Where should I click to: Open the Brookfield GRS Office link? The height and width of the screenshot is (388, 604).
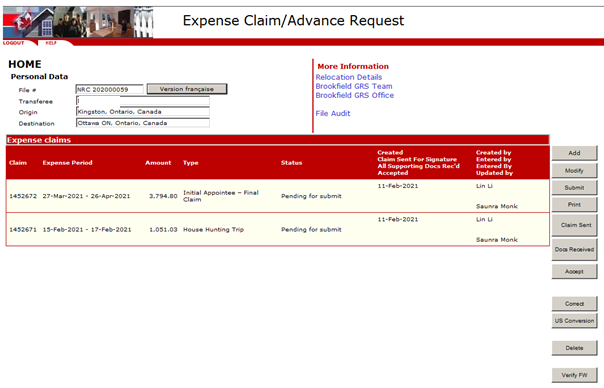click(x=354, y=95)
